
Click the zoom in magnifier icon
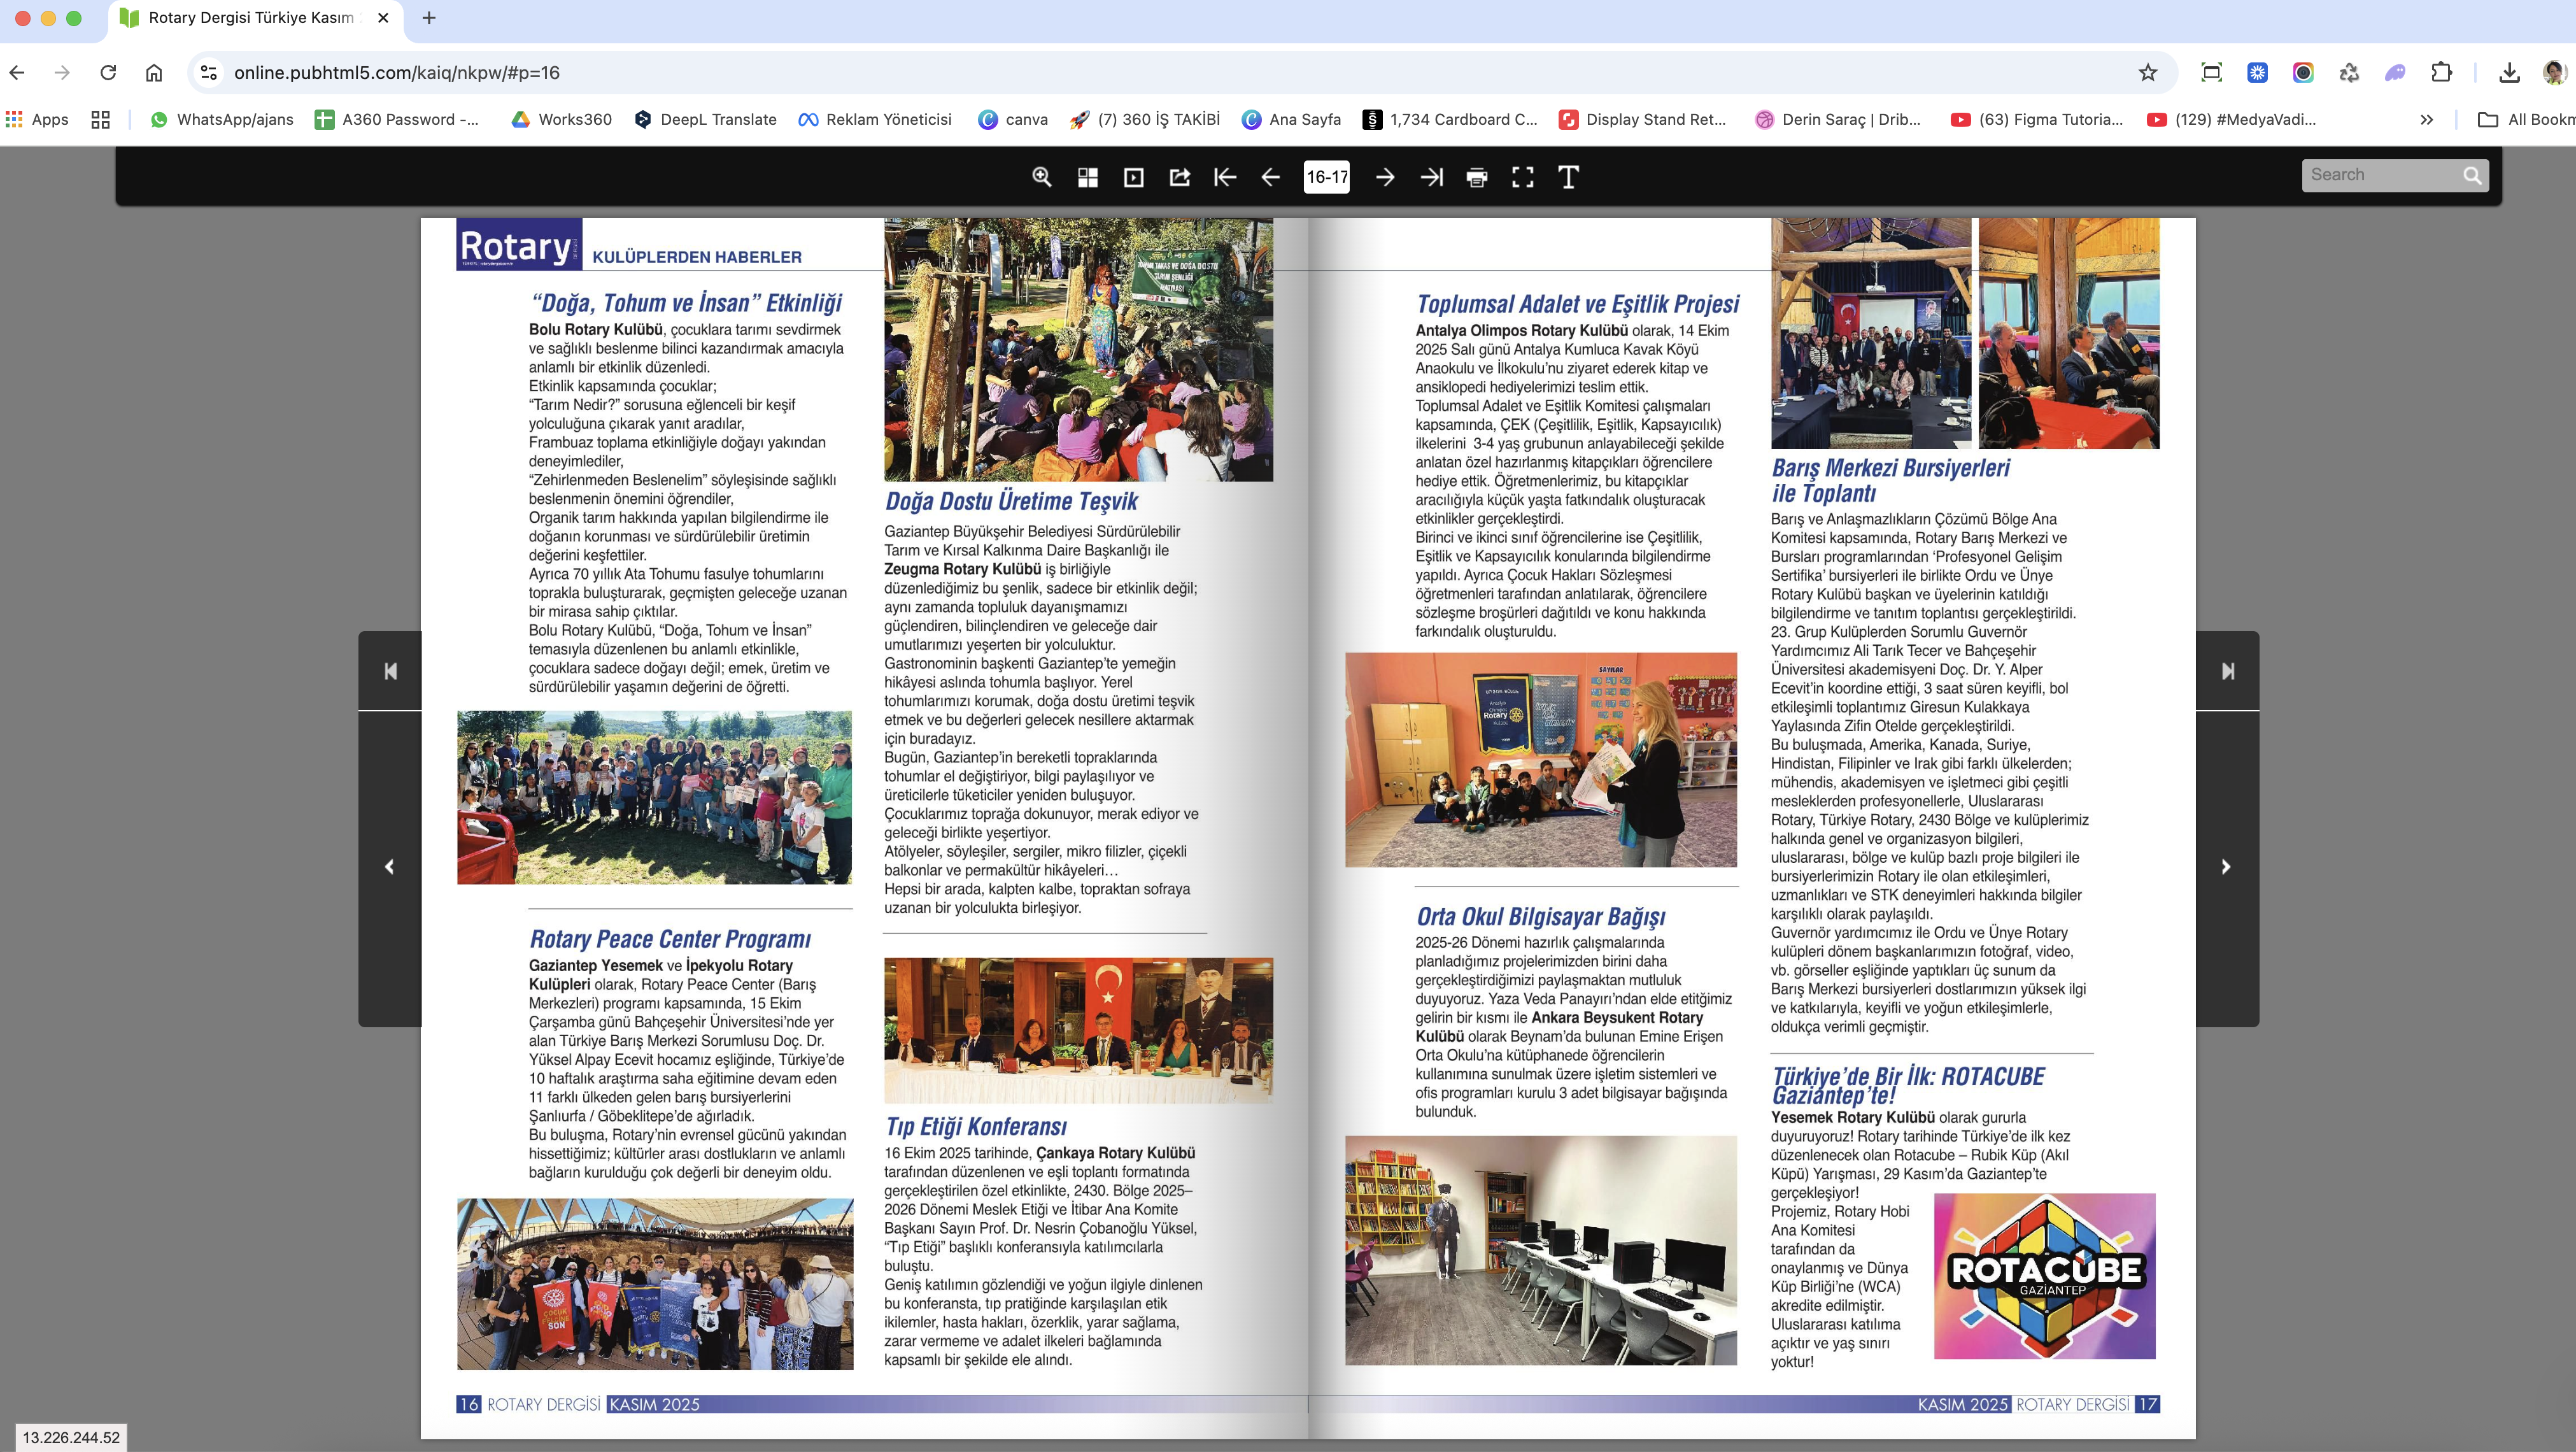pyautogui.click(x=1041, y=177)
